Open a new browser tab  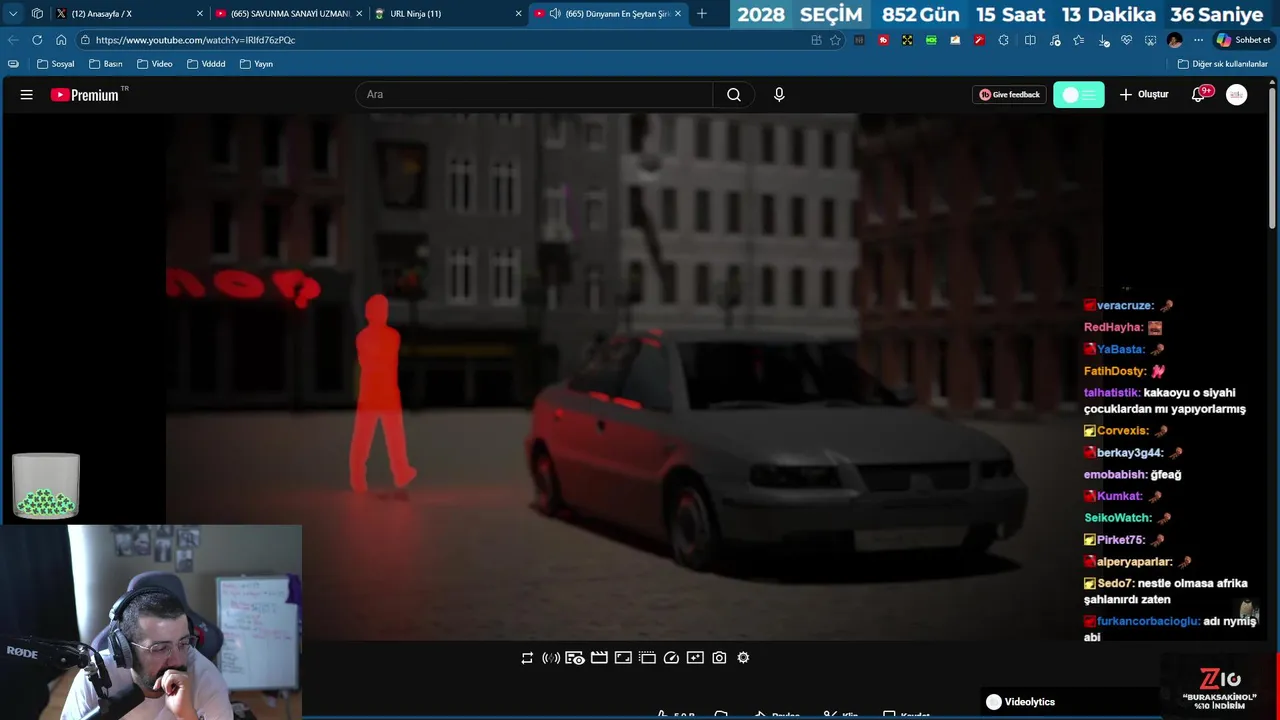[x=702, y=13]
